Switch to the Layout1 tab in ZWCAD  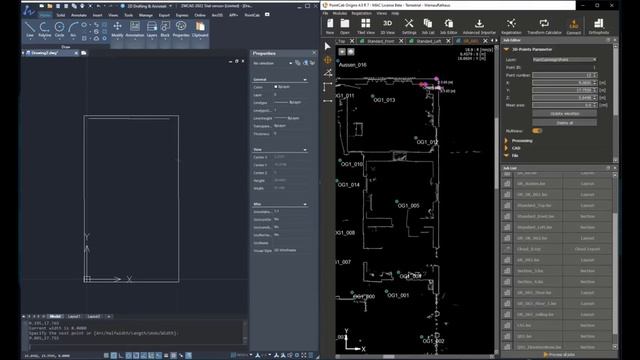point(74,316)
